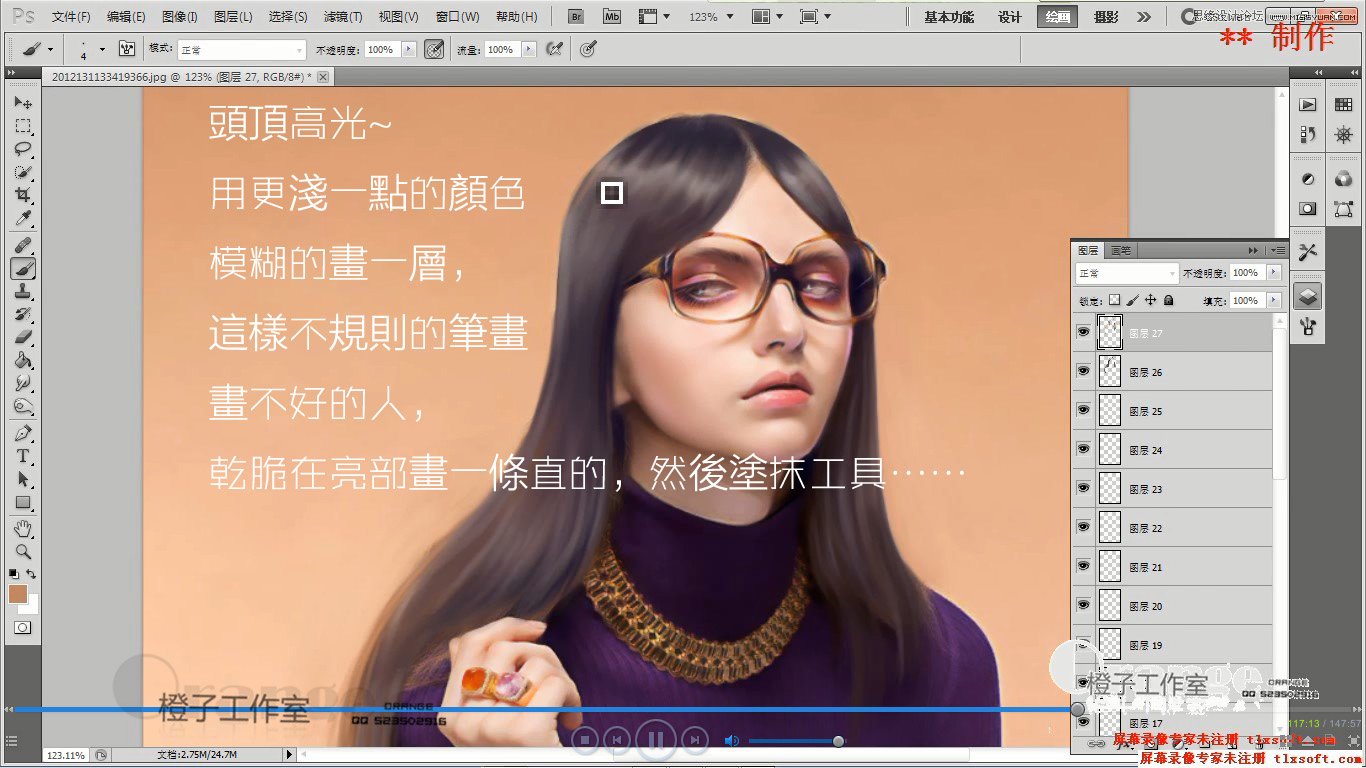Hide layer 图层 25
Image resolution: width=1366 pixels, height=768 pixels.
pos(1084,411)
